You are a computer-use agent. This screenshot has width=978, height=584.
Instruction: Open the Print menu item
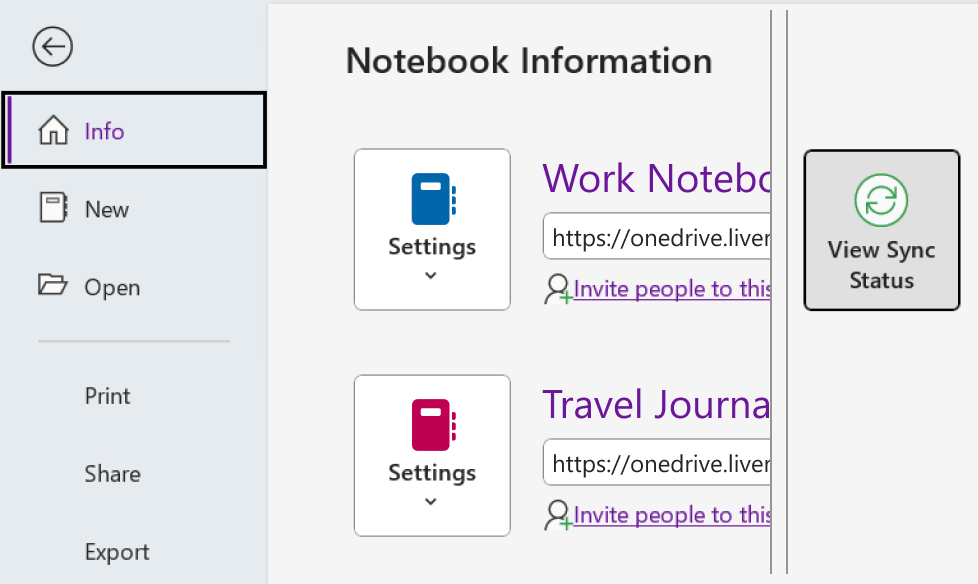point(107,395)
